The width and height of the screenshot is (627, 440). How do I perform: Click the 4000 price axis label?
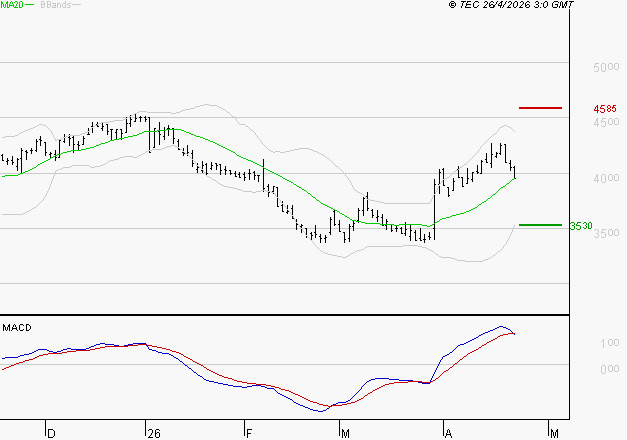(x=606, y=178)
